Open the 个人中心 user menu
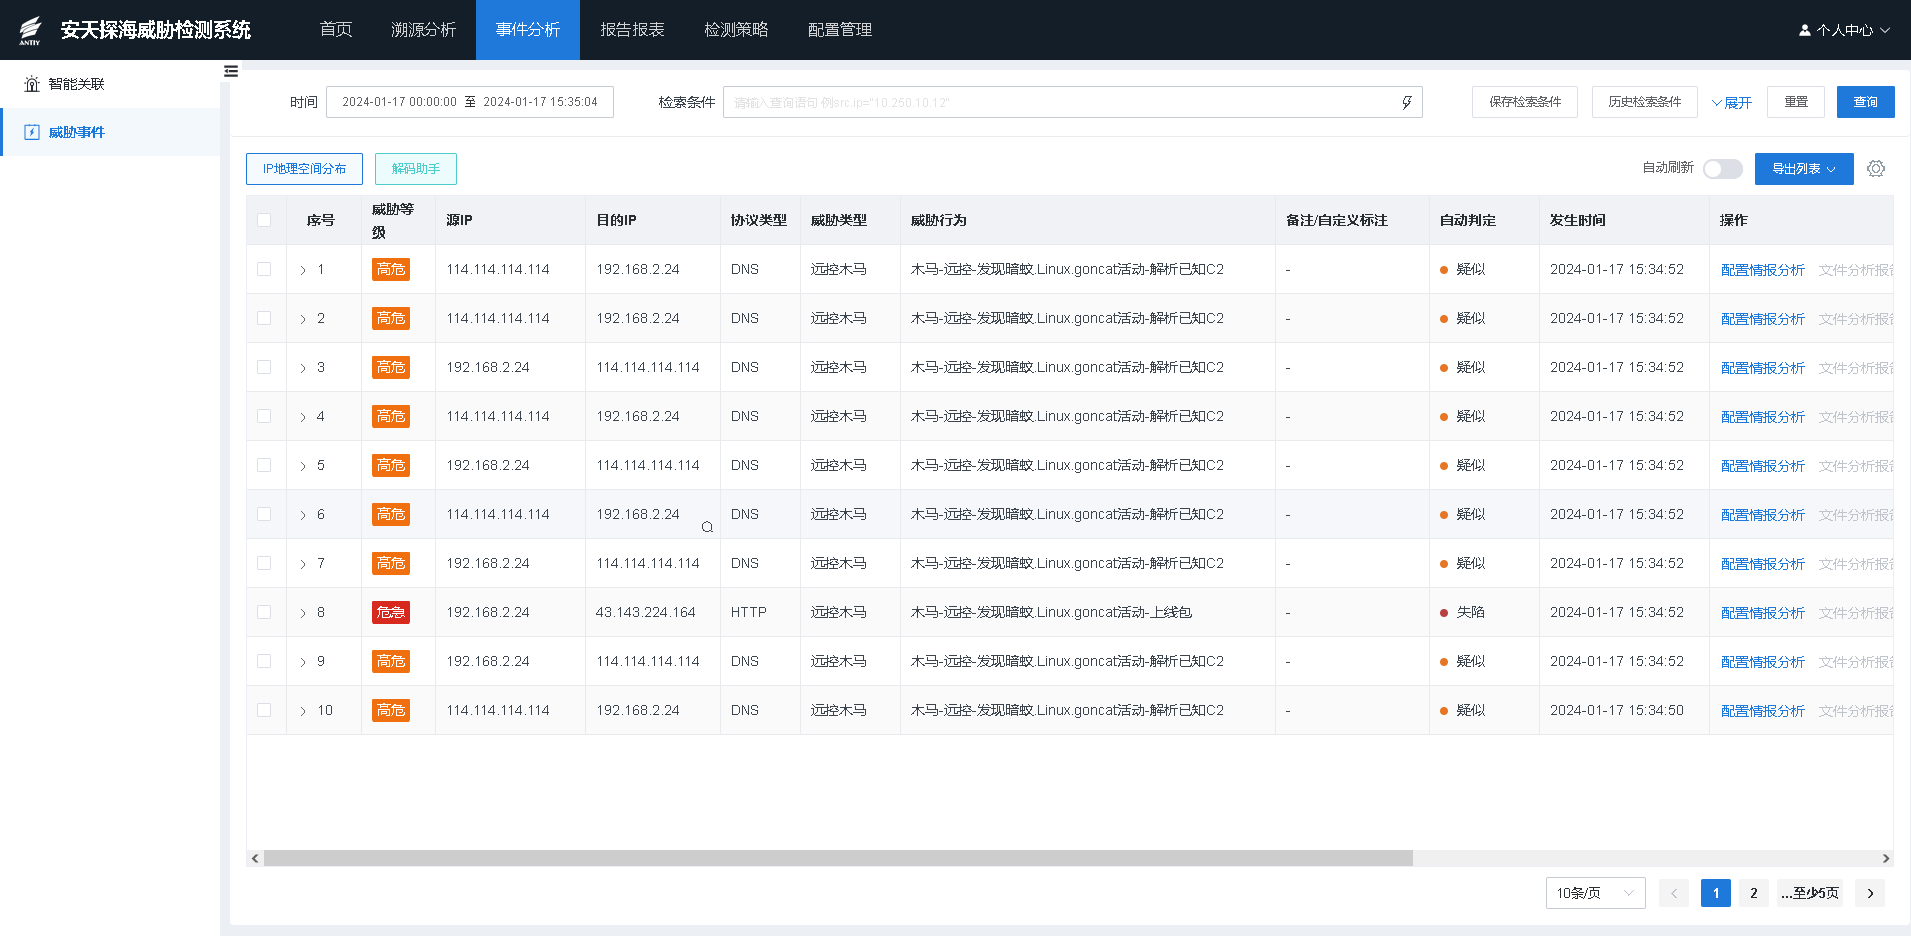The height and width of the screenshot is (936, 1911). 1845,30
